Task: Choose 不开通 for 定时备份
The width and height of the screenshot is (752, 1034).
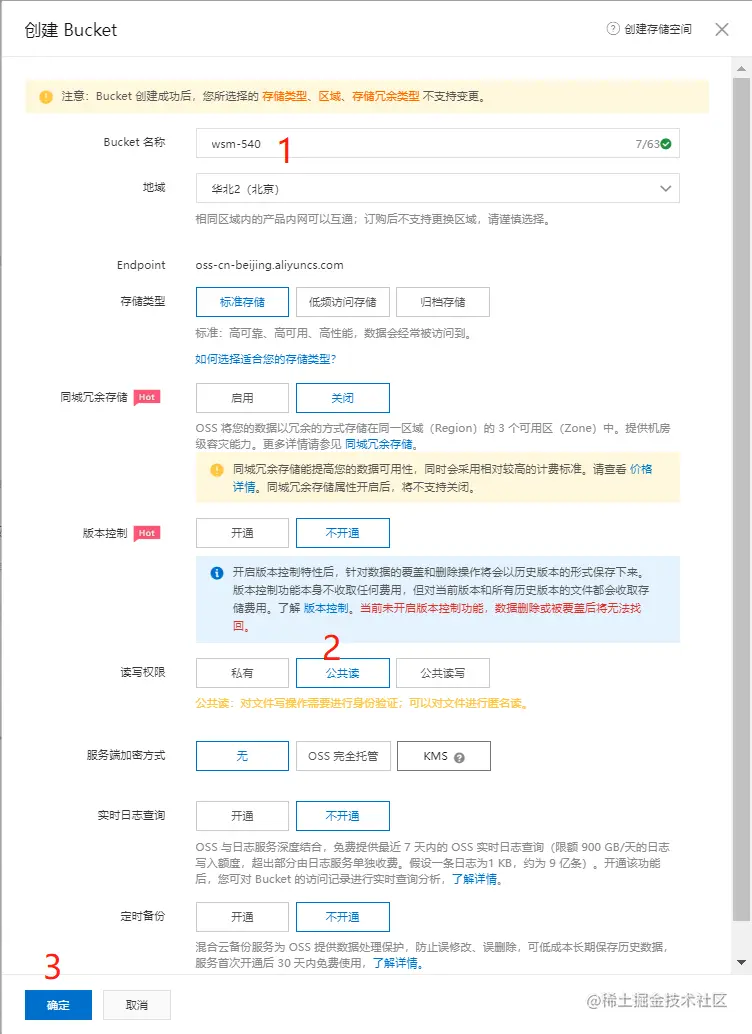Action: point(343,917)
